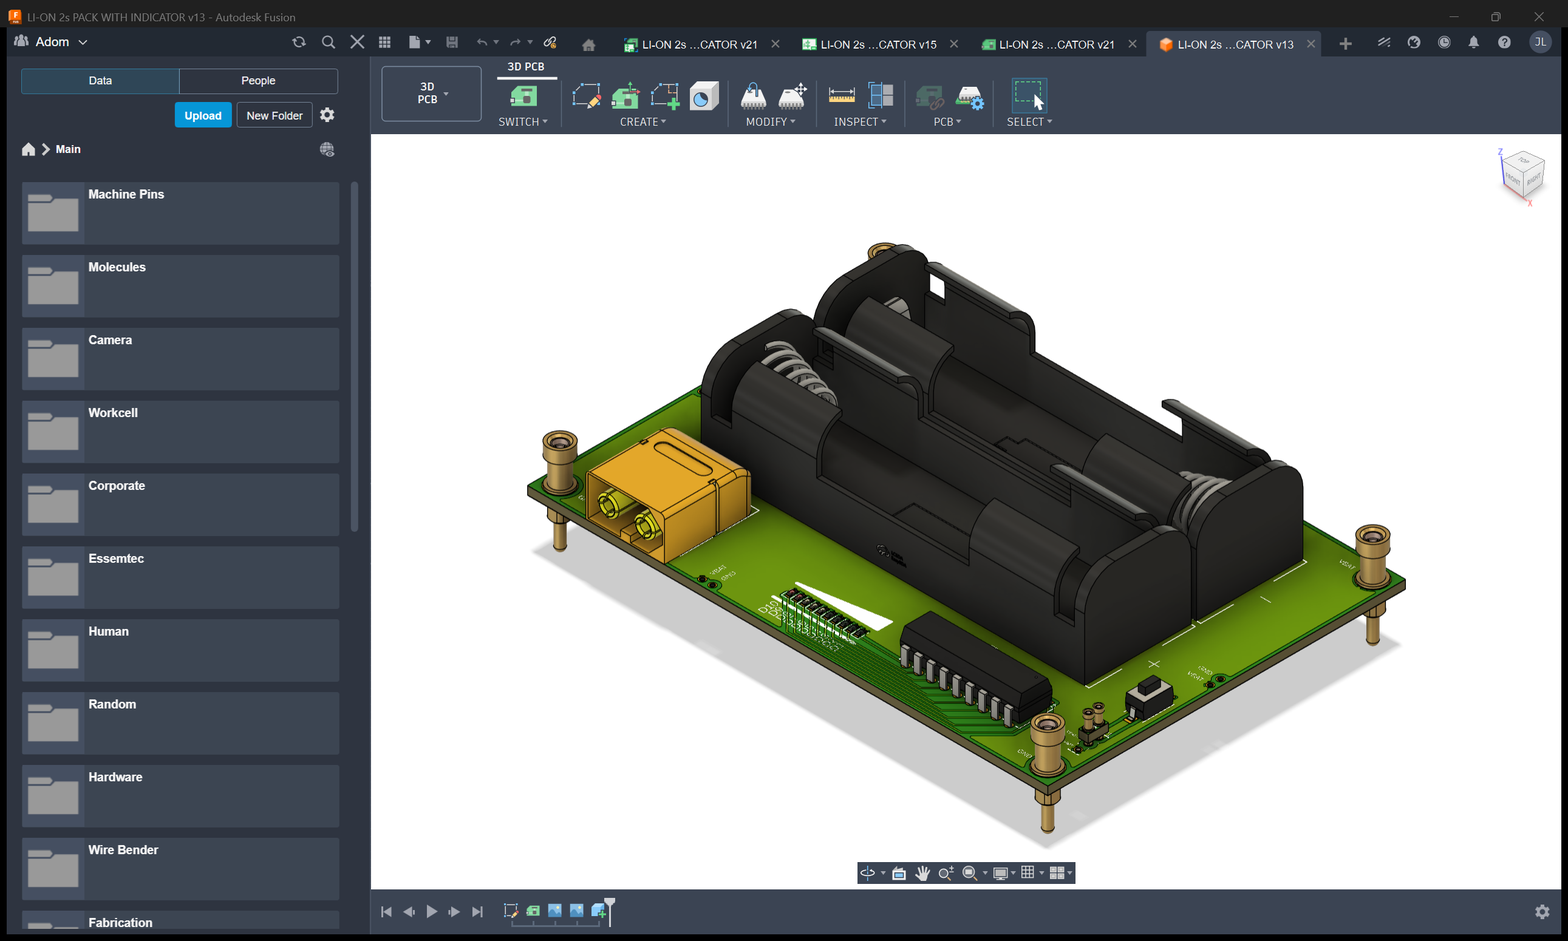Add a new document tab with plus
This screenshot has width=1568, height=941.
(1345, 43)
